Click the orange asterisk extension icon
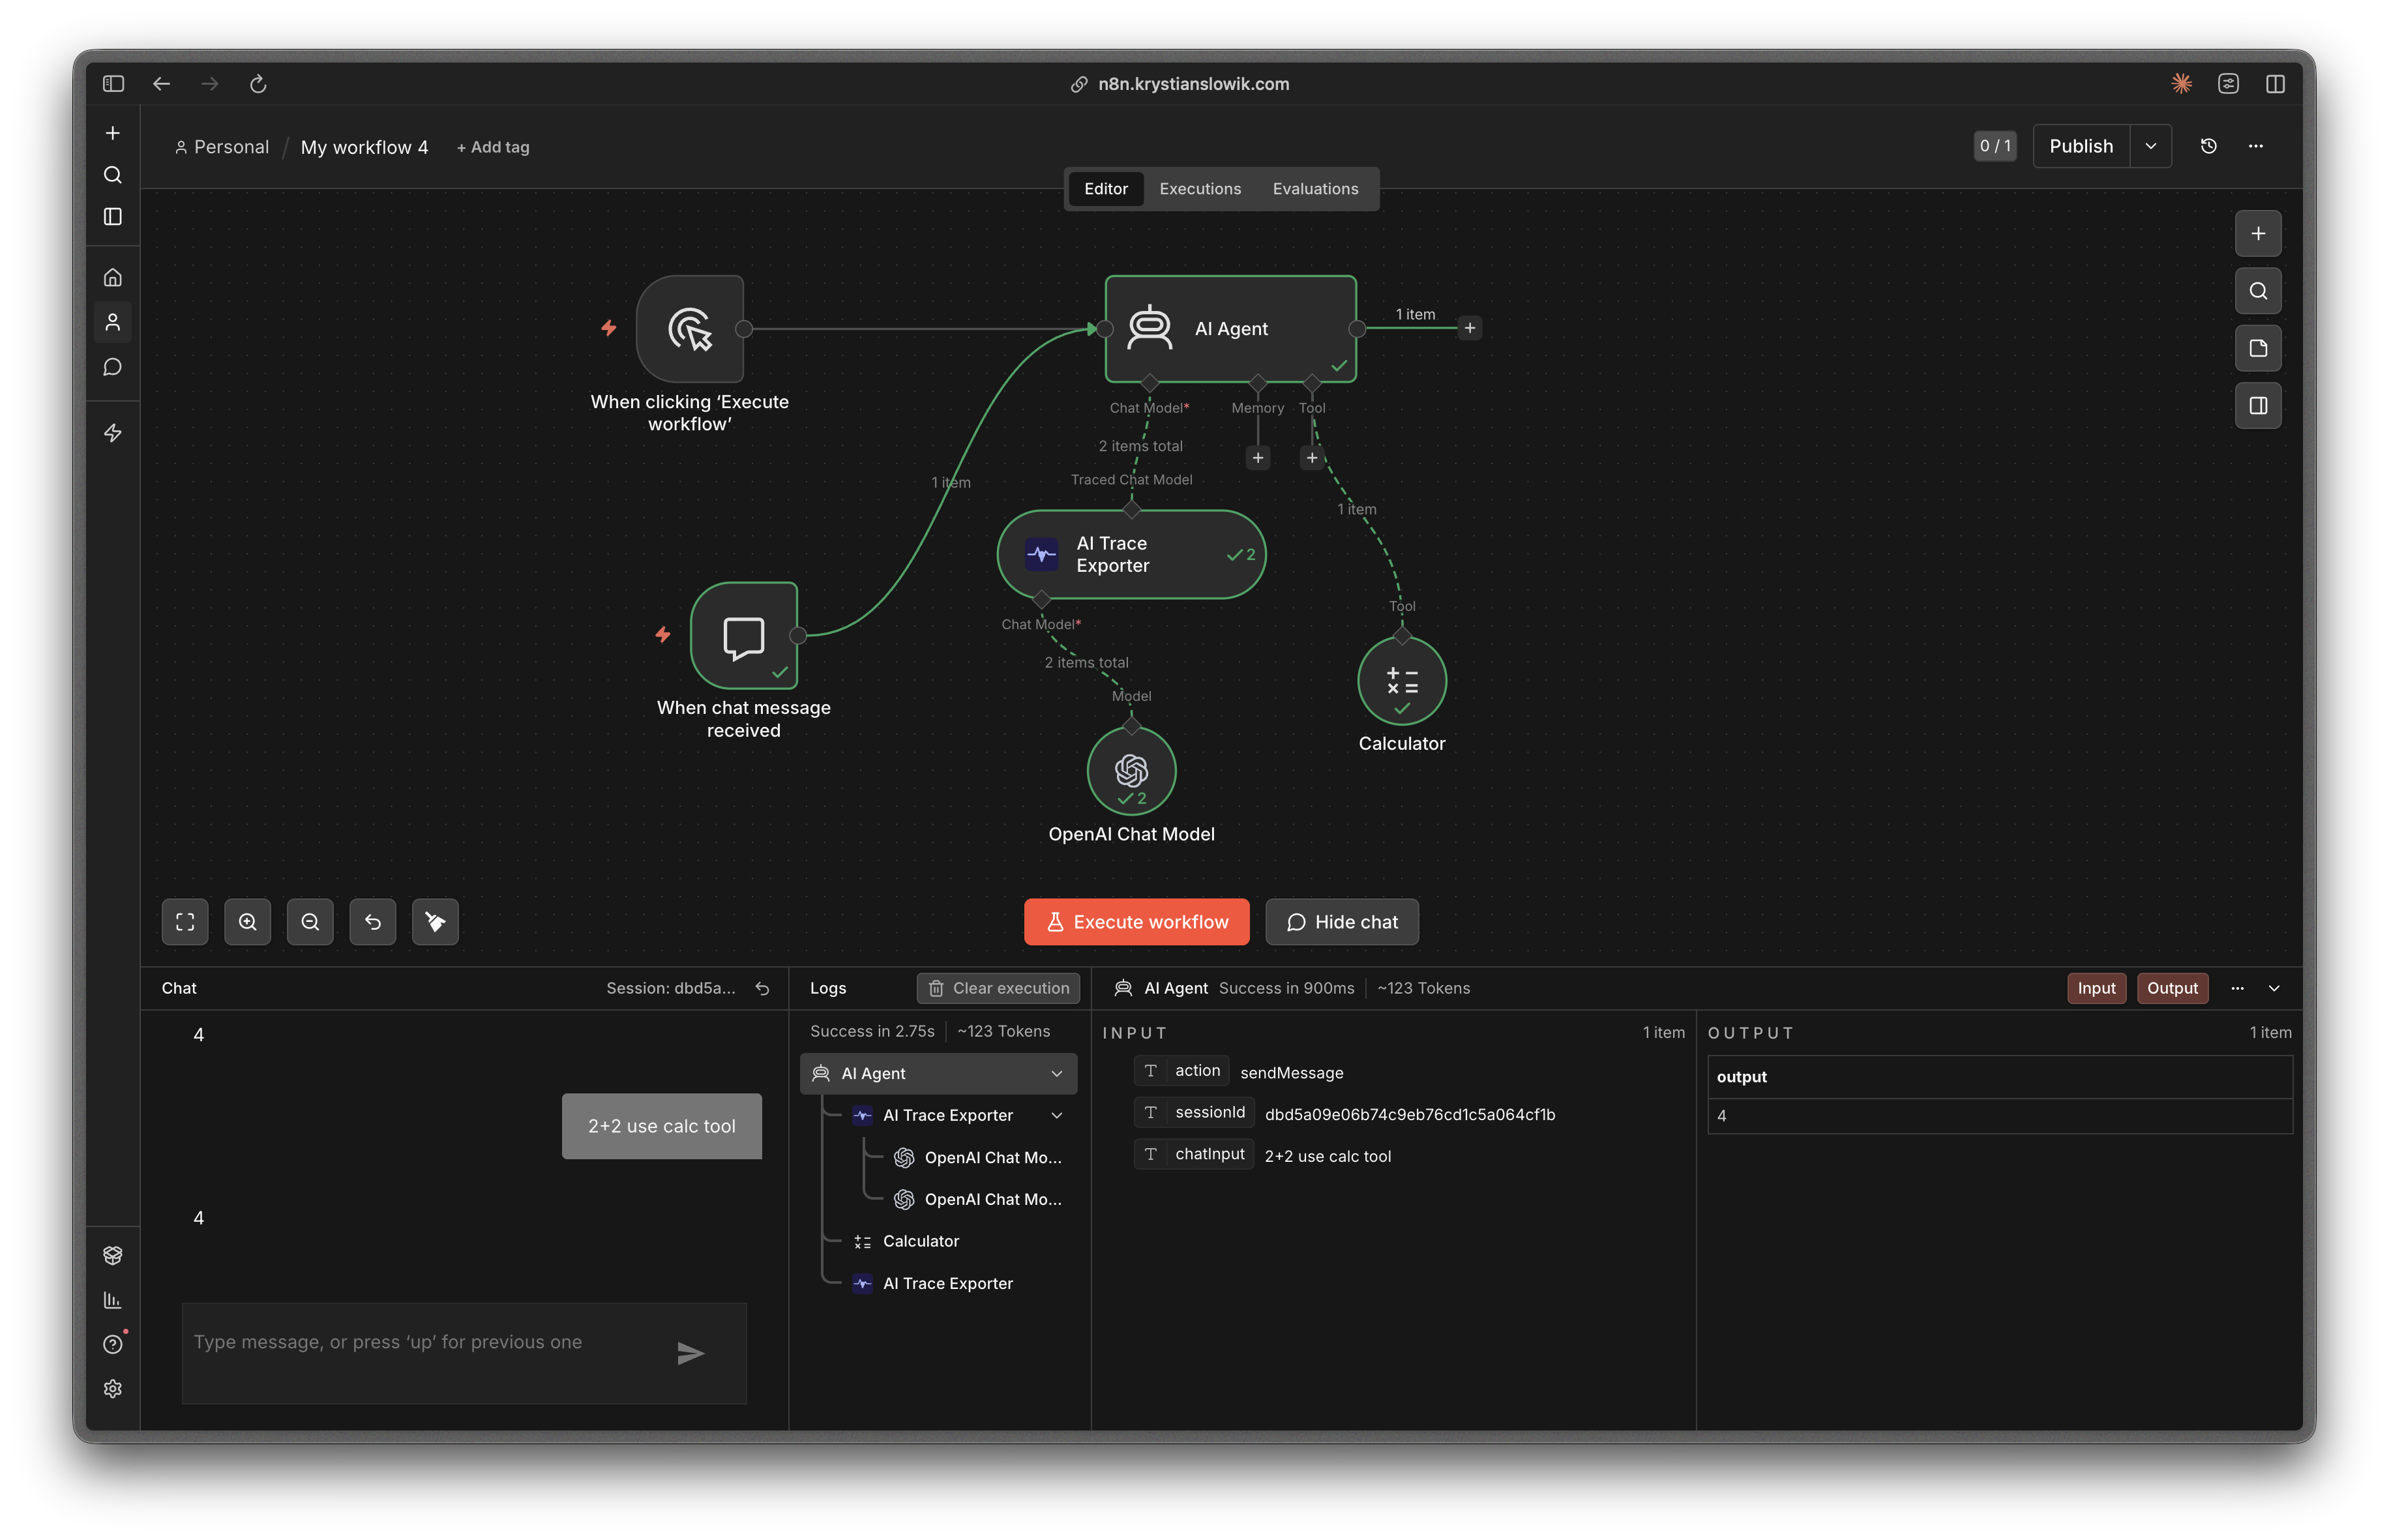Image resolution: width=2389 pixels, height=1540 pixels. [2182, 84]
